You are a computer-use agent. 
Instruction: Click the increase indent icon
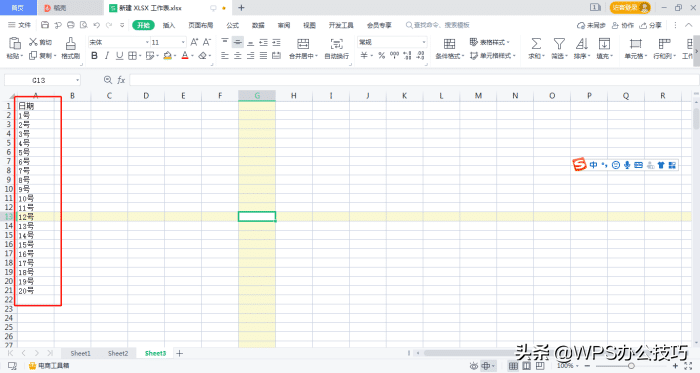point(276,42)
